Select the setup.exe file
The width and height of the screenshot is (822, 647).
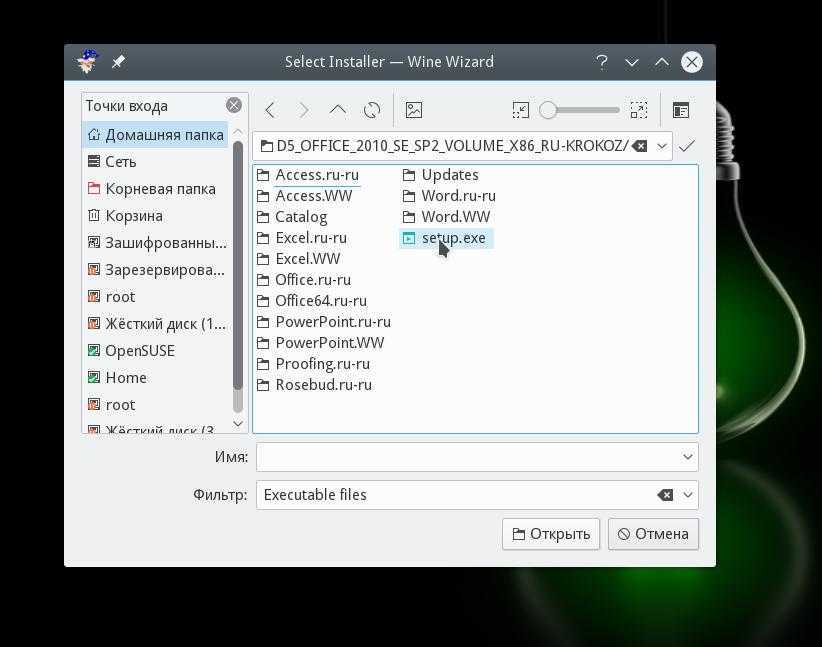click(x=452, y=238)
